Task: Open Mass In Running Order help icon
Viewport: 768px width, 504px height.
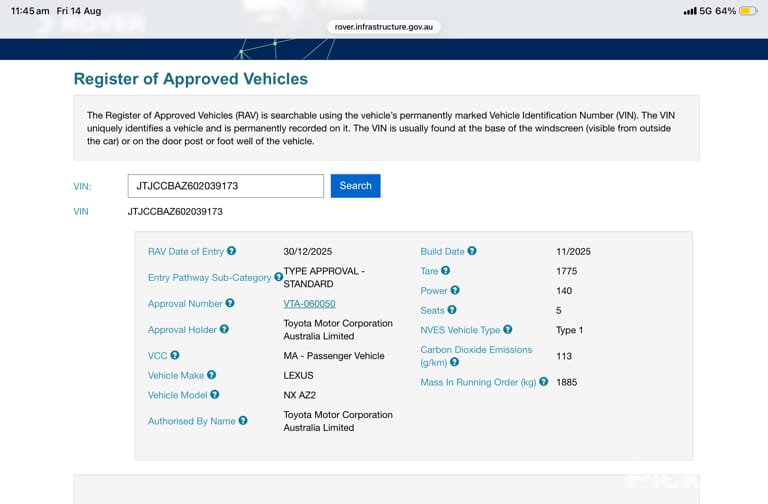Action: pos(544,382)
